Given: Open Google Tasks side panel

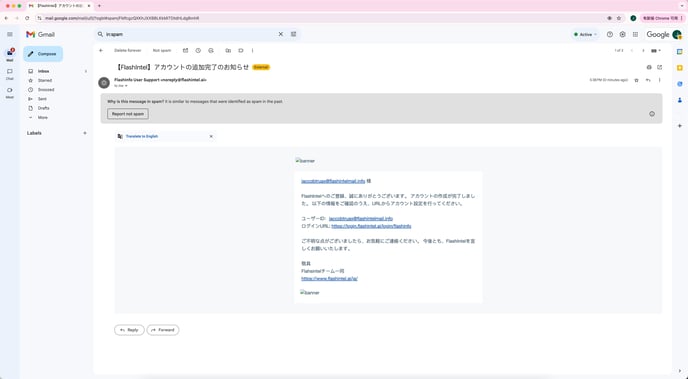Looking at the screenshot, I should [680, 84].
